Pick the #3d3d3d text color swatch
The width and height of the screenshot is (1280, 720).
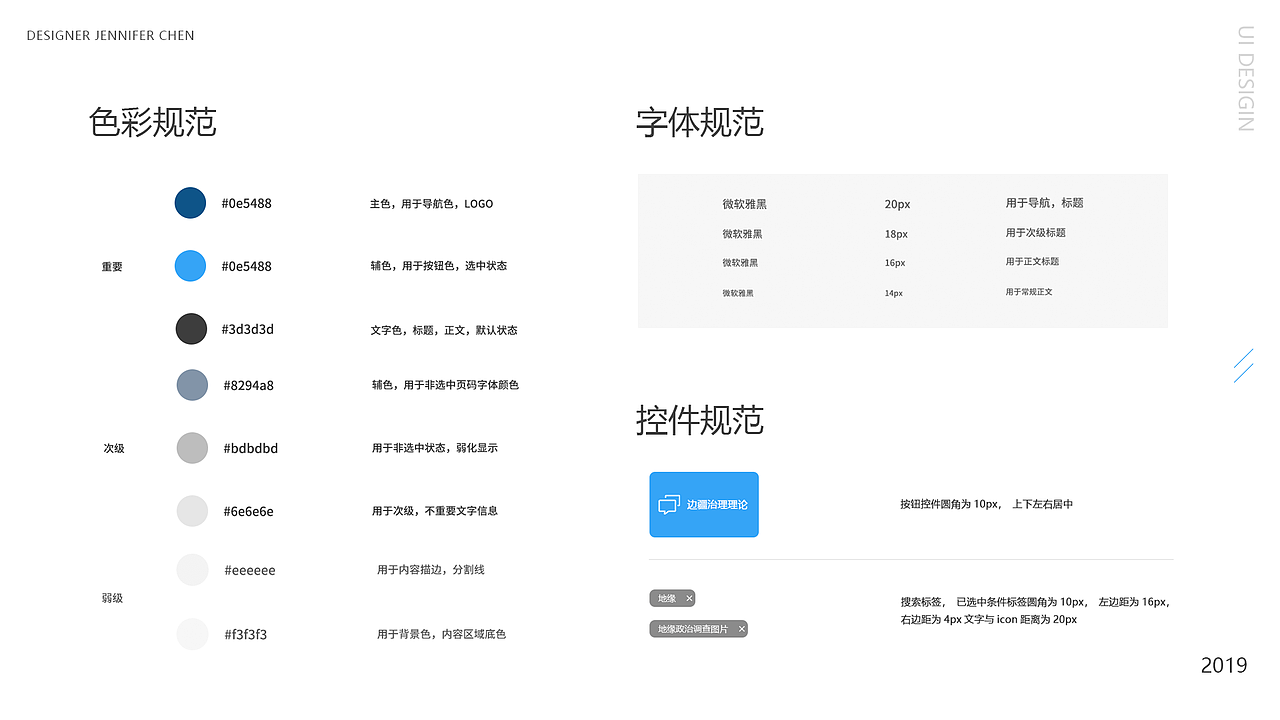pos(191,329)
